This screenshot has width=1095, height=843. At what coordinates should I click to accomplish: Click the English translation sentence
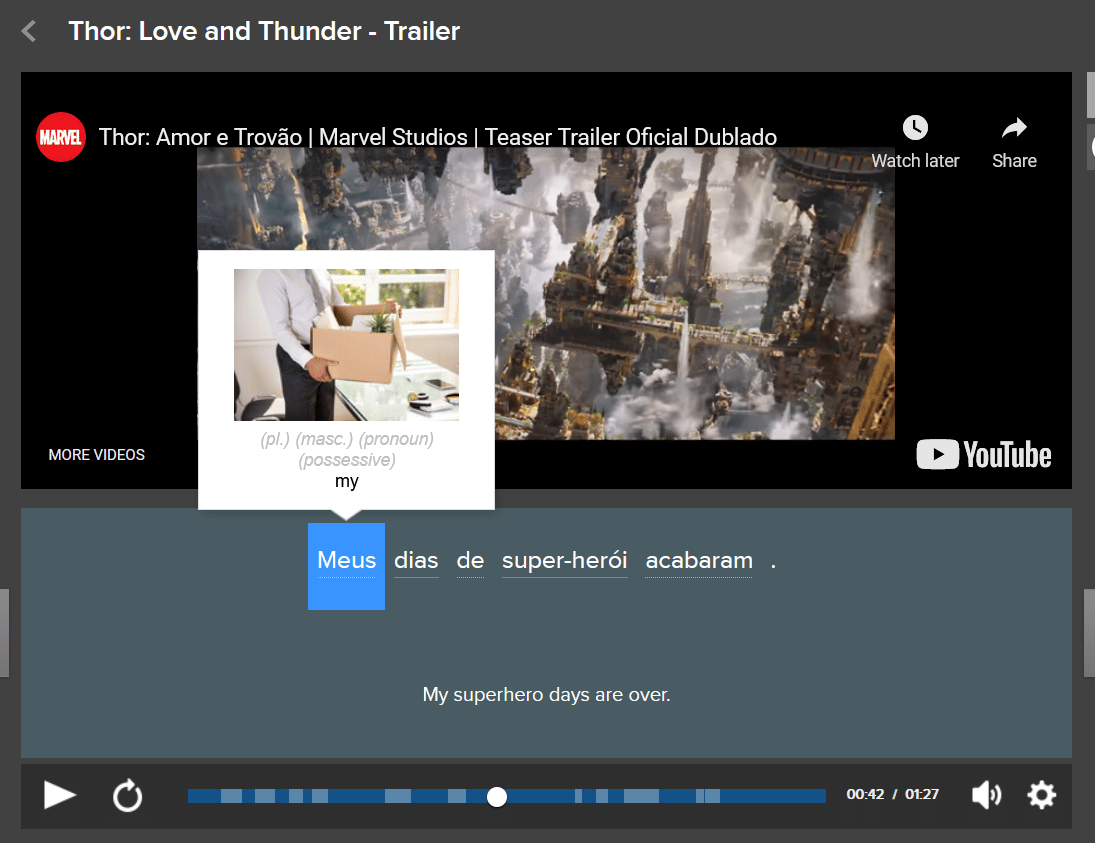tap(546, 694)
